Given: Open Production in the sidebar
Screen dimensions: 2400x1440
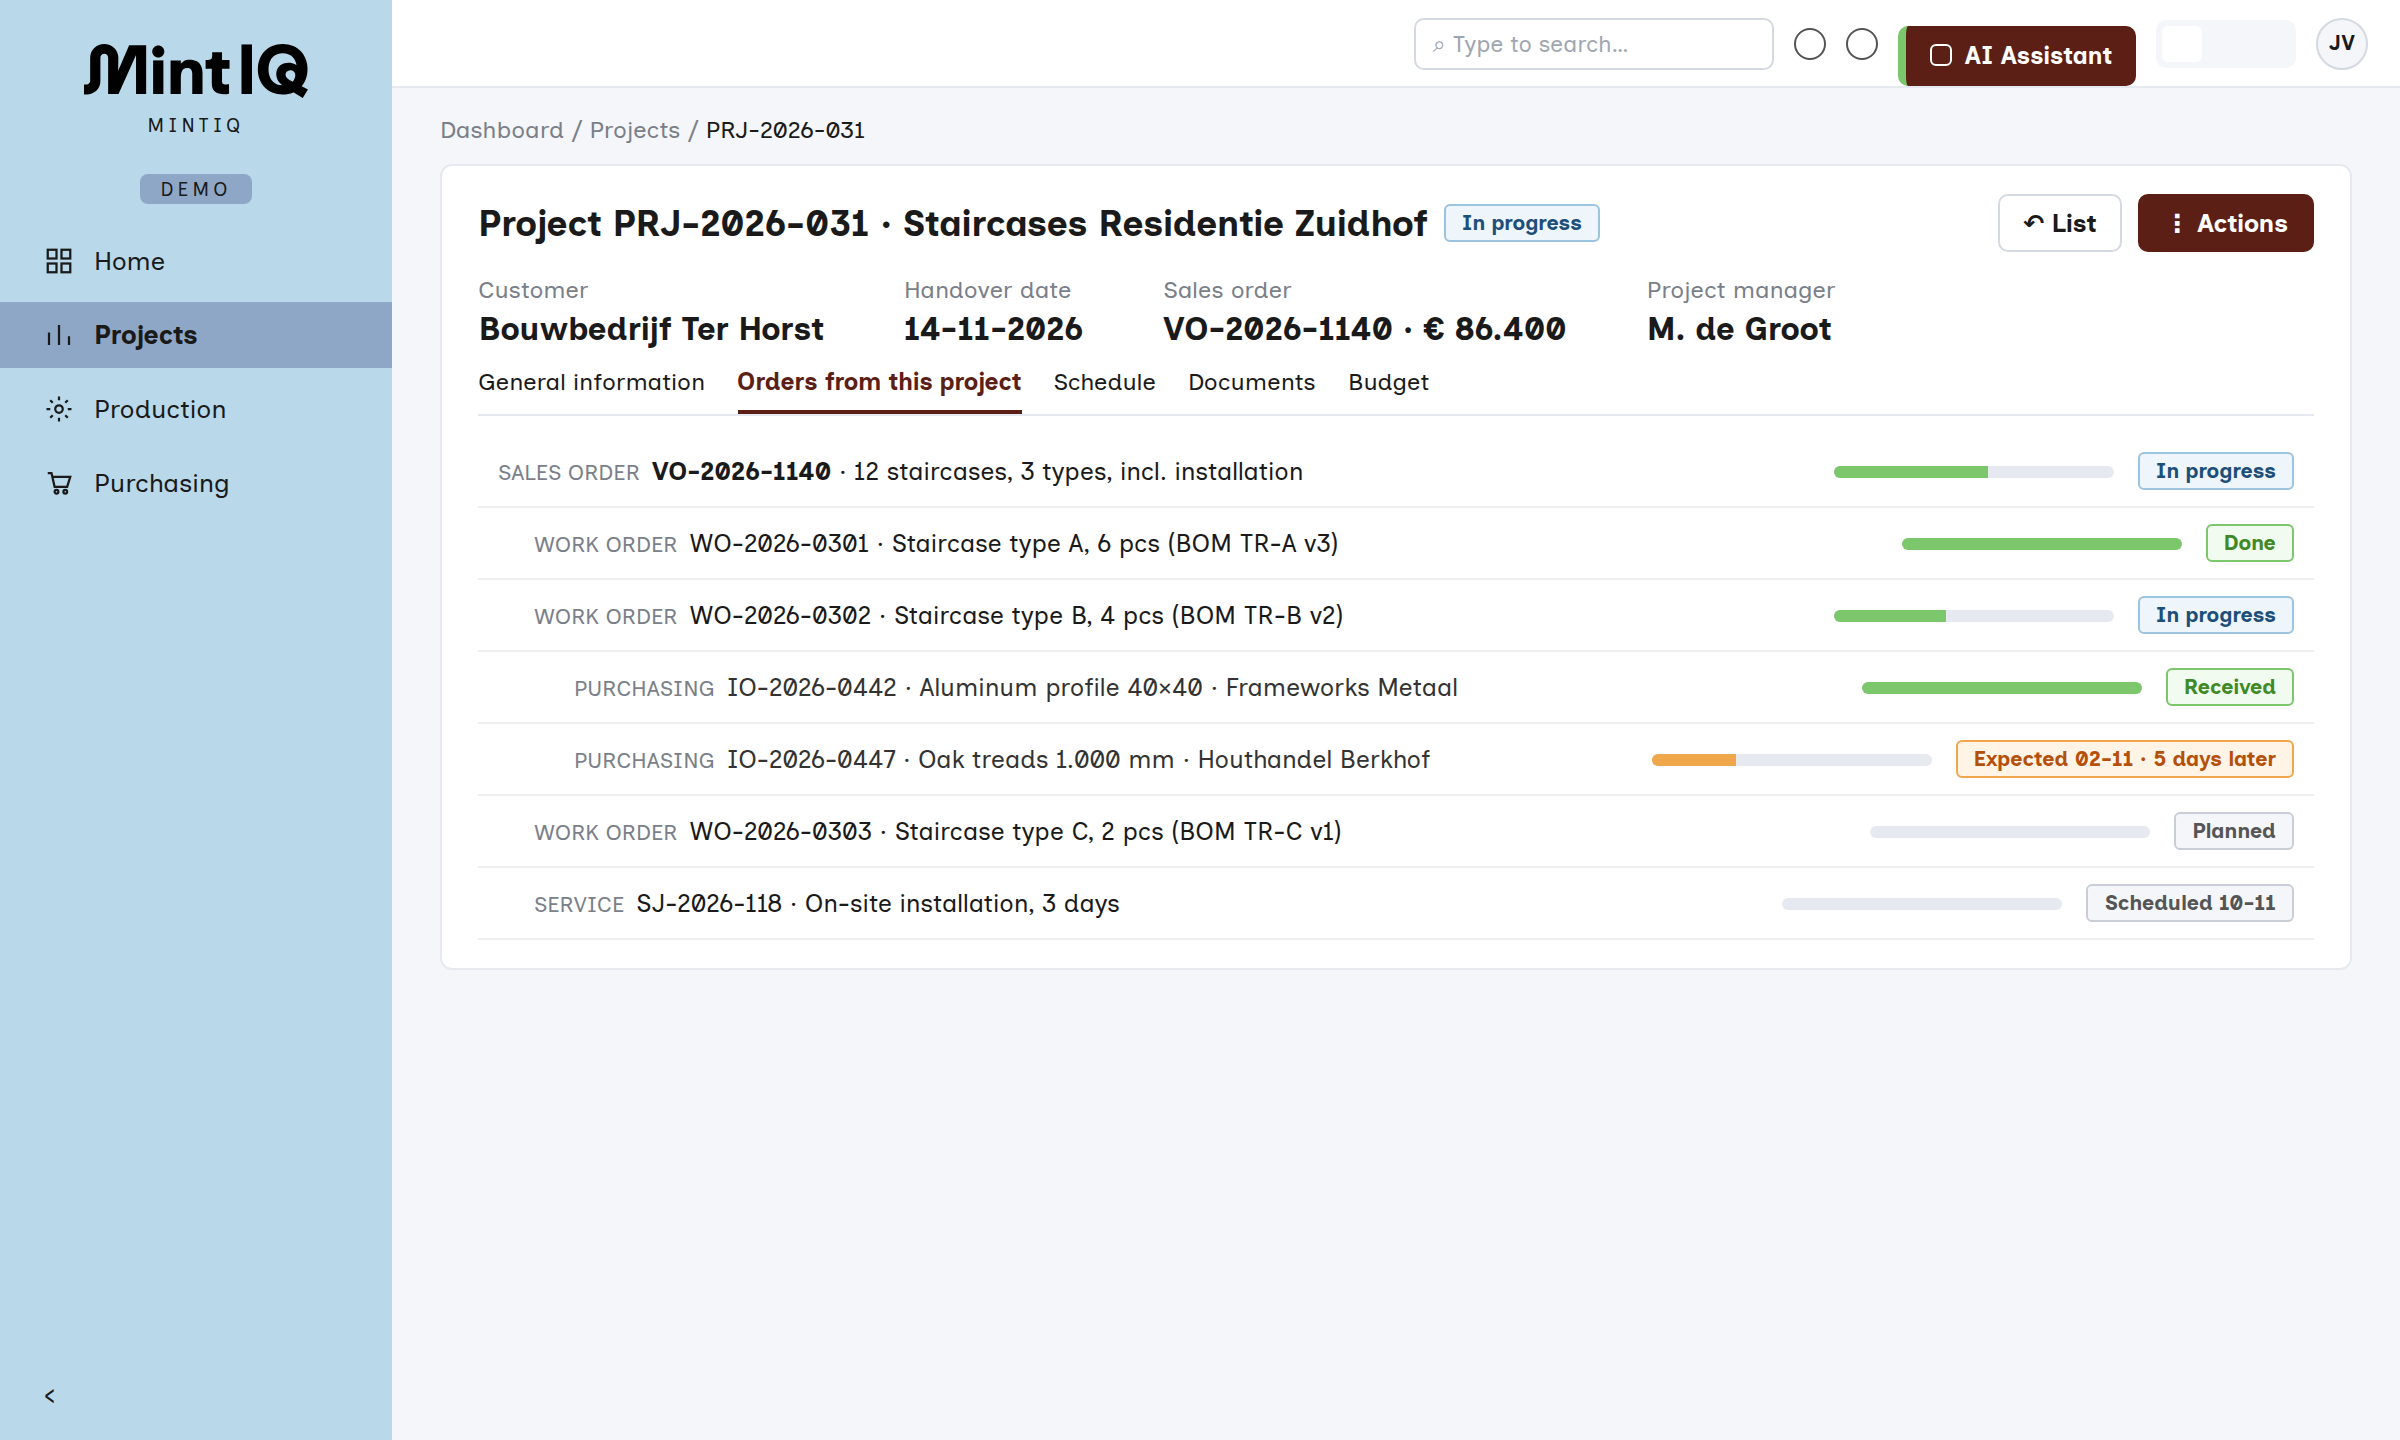Looking at the screenshot, I should click(x=196, y=409).
